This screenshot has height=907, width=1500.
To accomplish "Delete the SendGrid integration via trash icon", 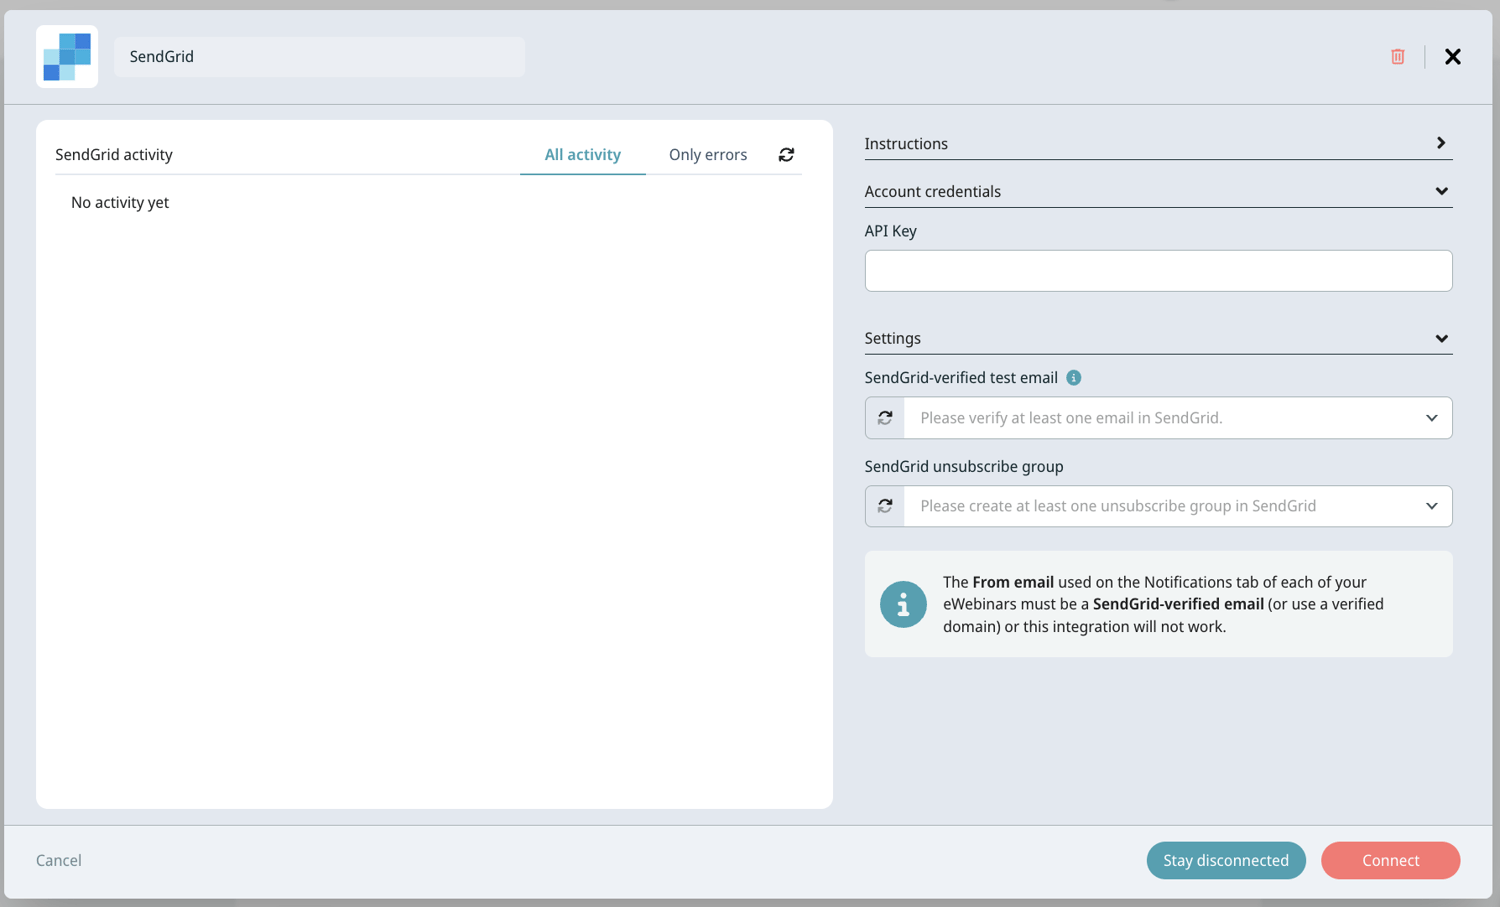I will (x=1397, y=56).
